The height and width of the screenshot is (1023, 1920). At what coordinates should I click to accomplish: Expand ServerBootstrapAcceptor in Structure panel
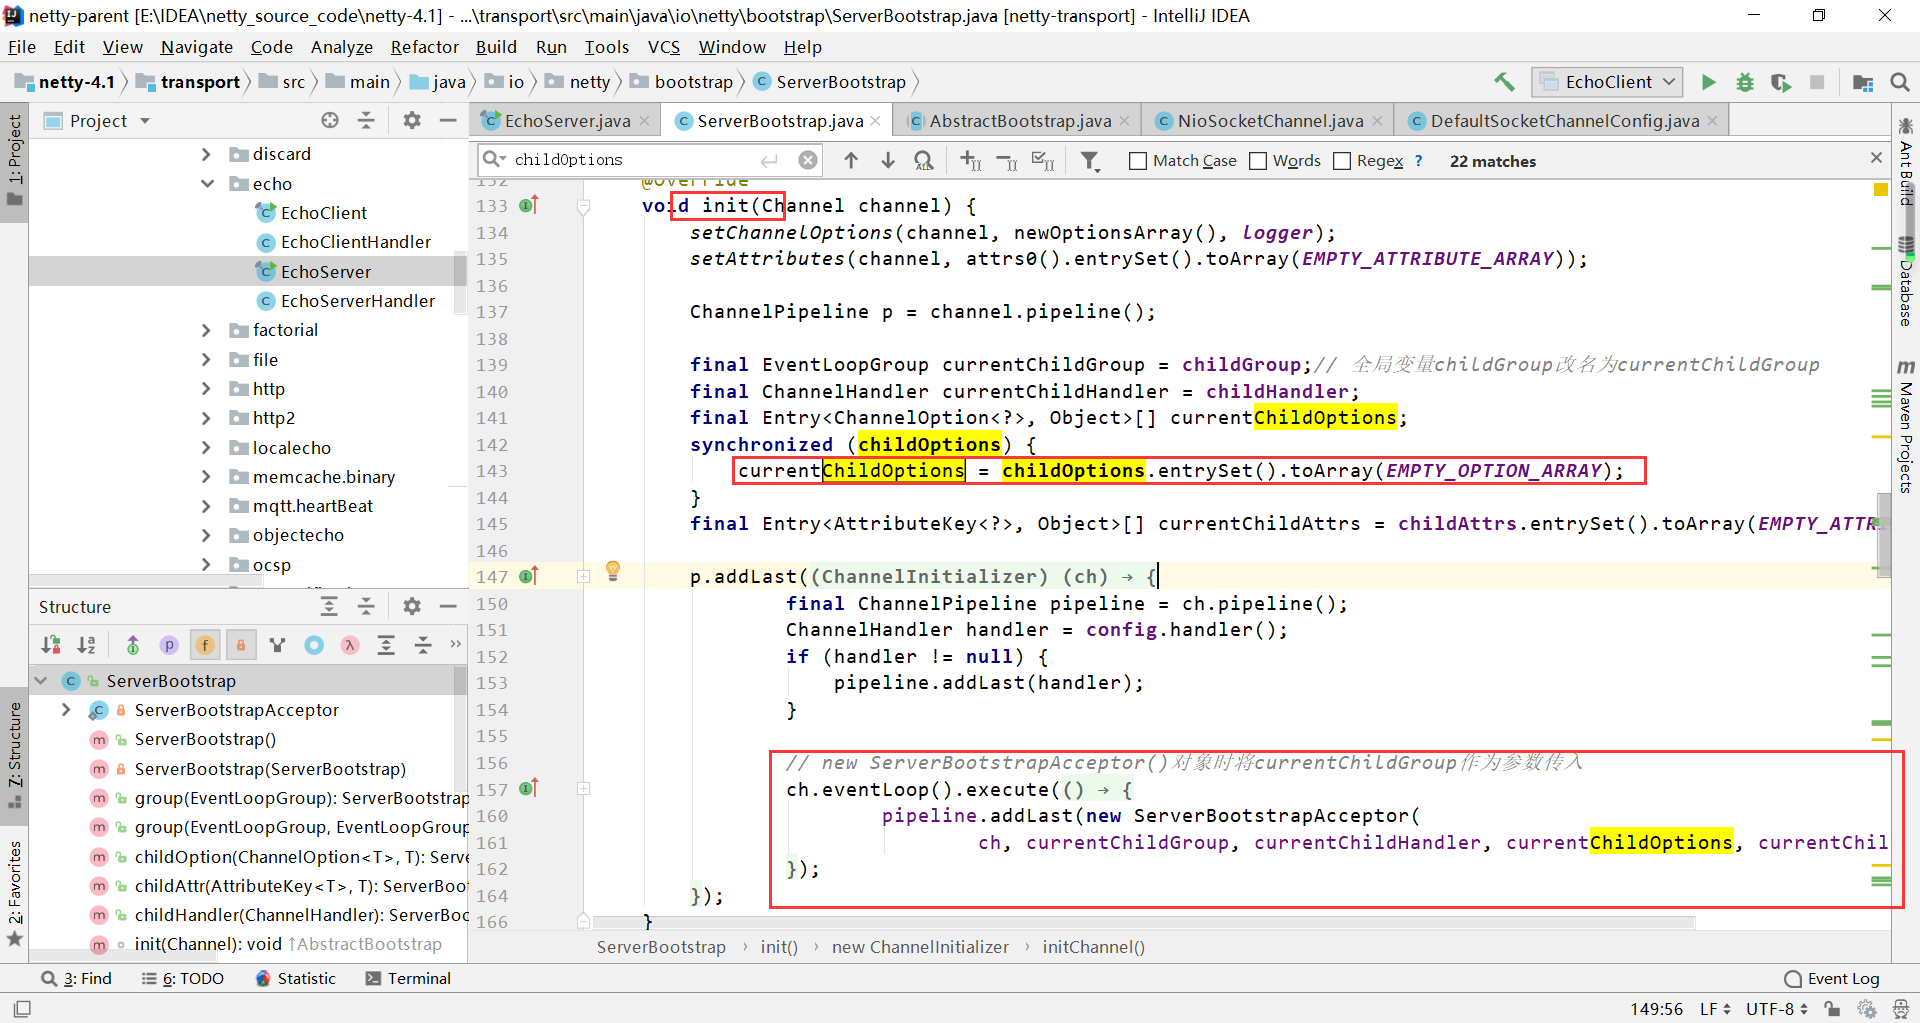[66, 710]
